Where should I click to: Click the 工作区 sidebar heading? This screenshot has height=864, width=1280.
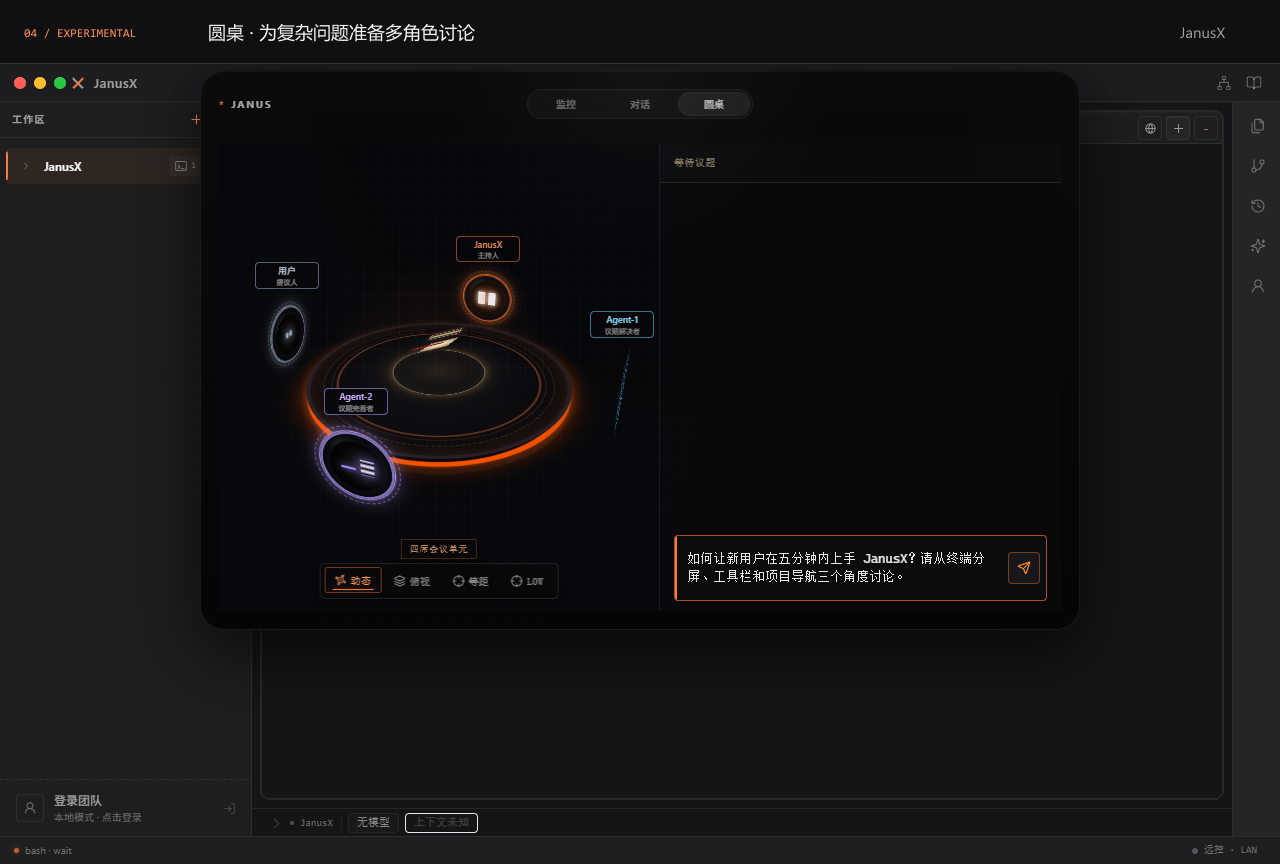[x=28, y=120]
